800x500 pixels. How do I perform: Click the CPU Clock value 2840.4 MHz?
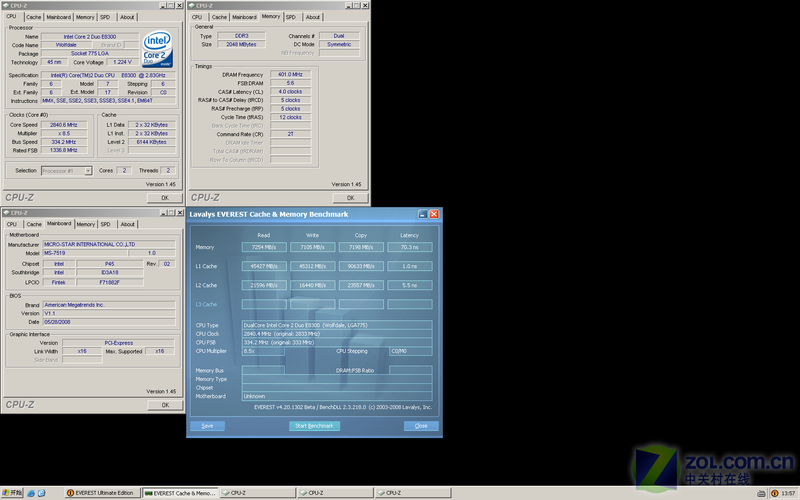(337, 334)
